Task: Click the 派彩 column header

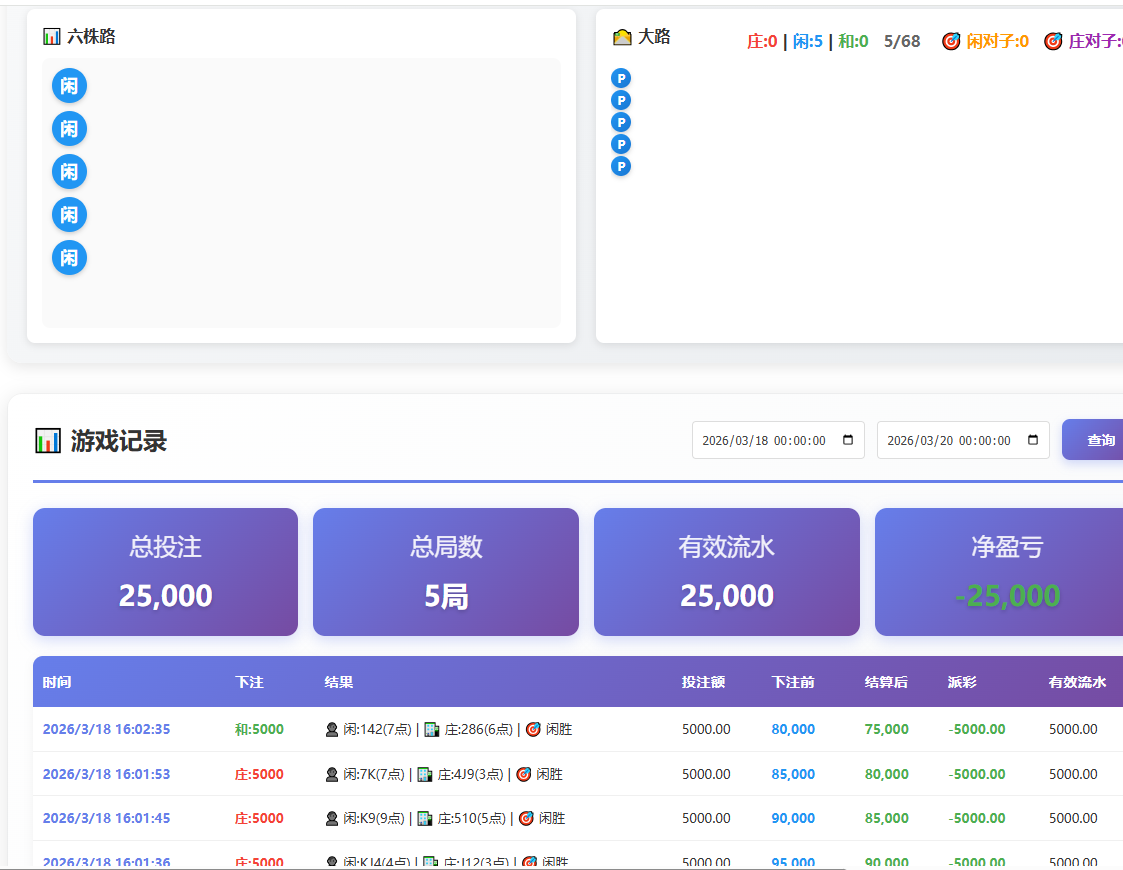Action: click(x=962, y=682)
